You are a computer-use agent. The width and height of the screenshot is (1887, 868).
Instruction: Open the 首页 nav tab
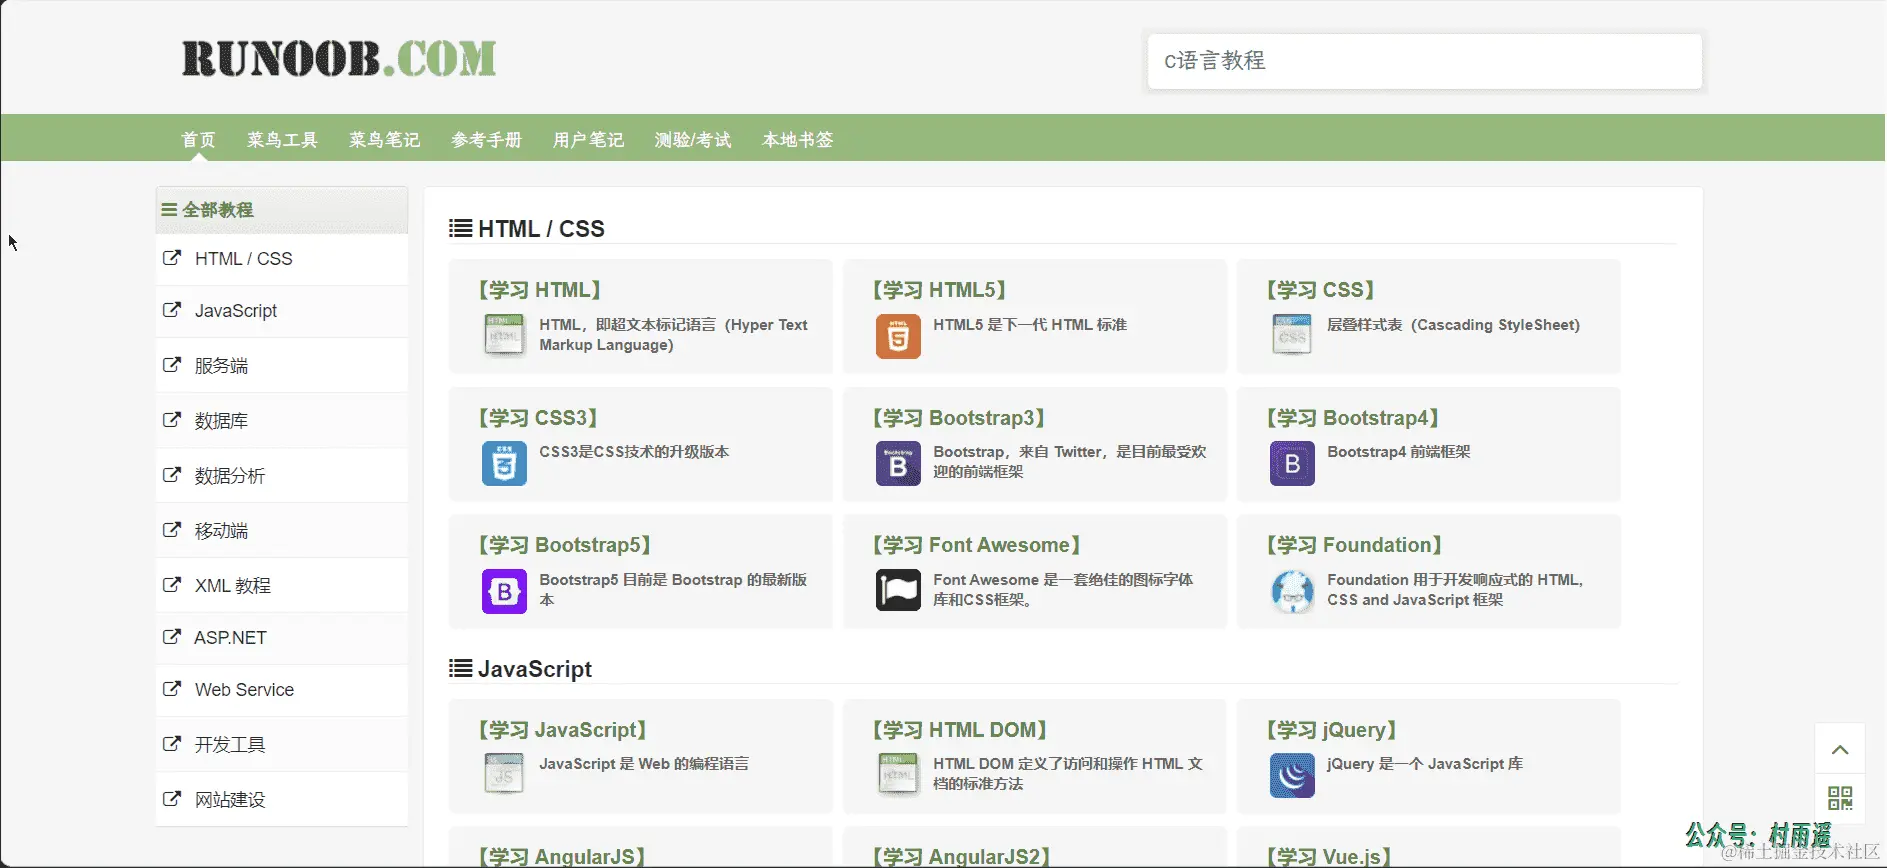click(x=199, y=139)
